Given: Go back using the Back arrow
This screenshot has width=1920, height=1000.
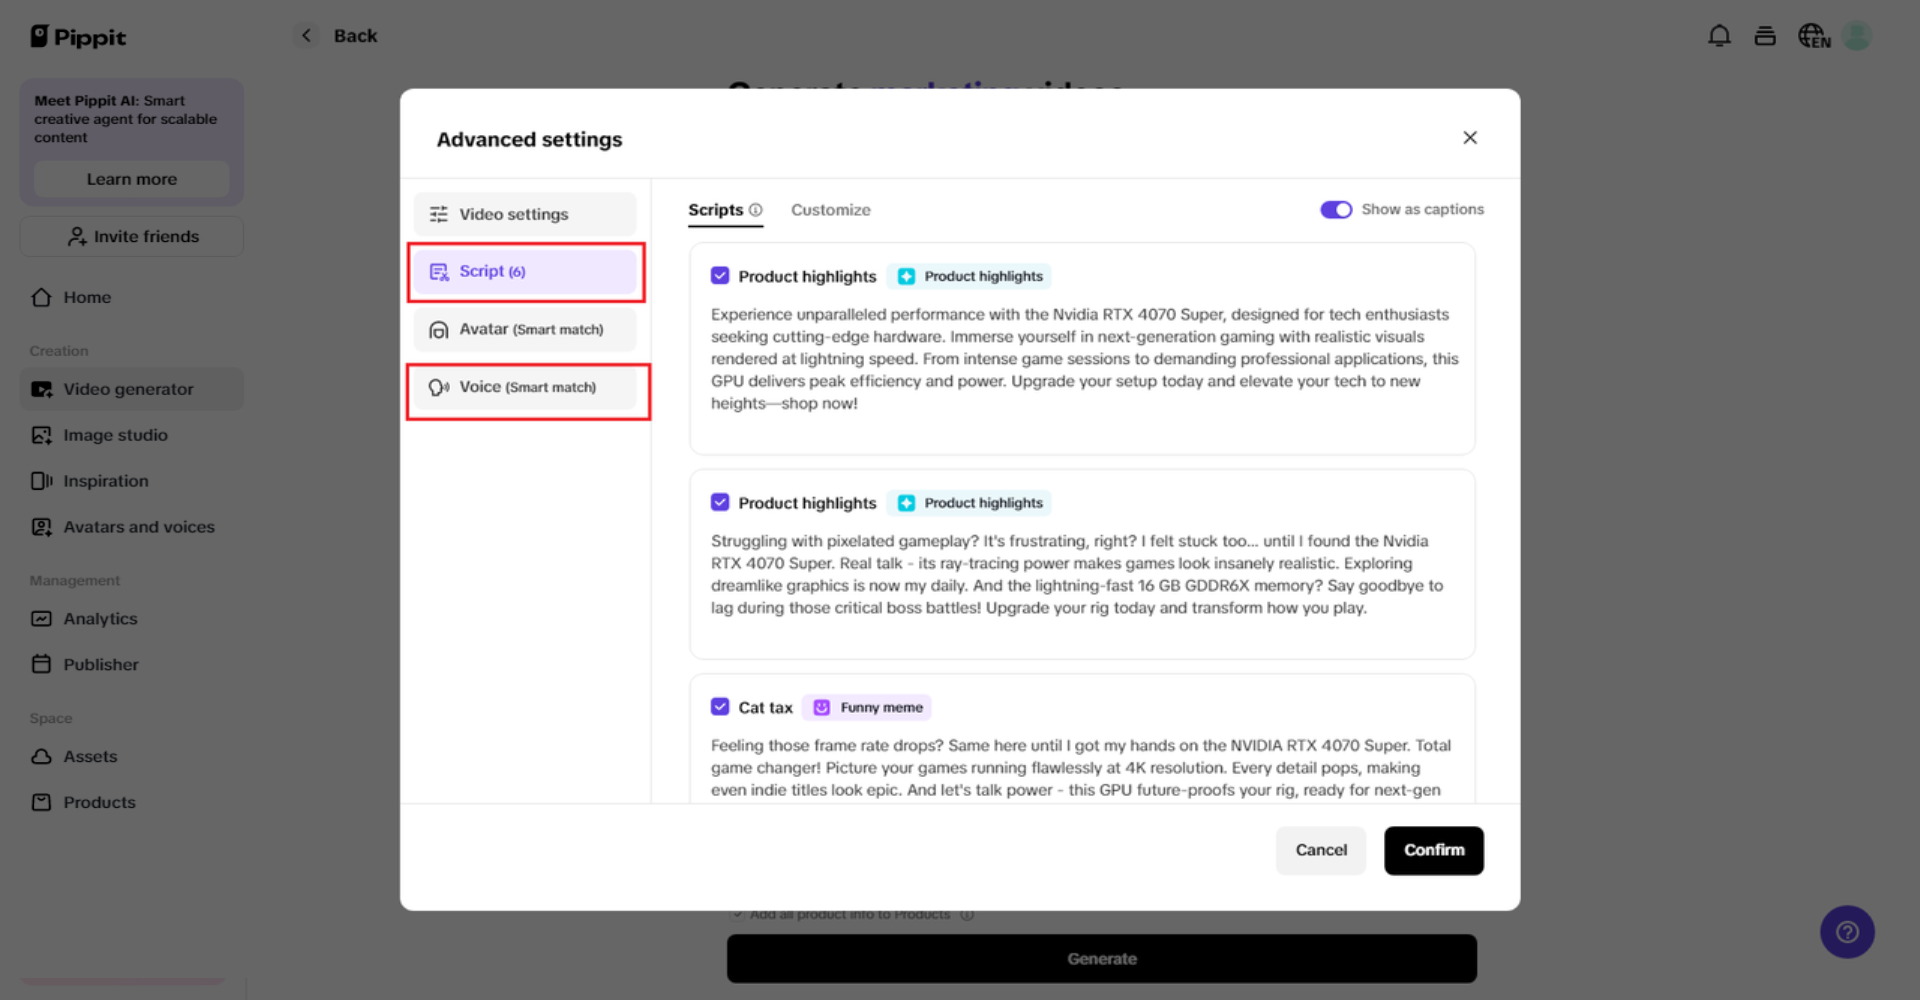Looking at the screenshot, I should [x=307, y=36].
